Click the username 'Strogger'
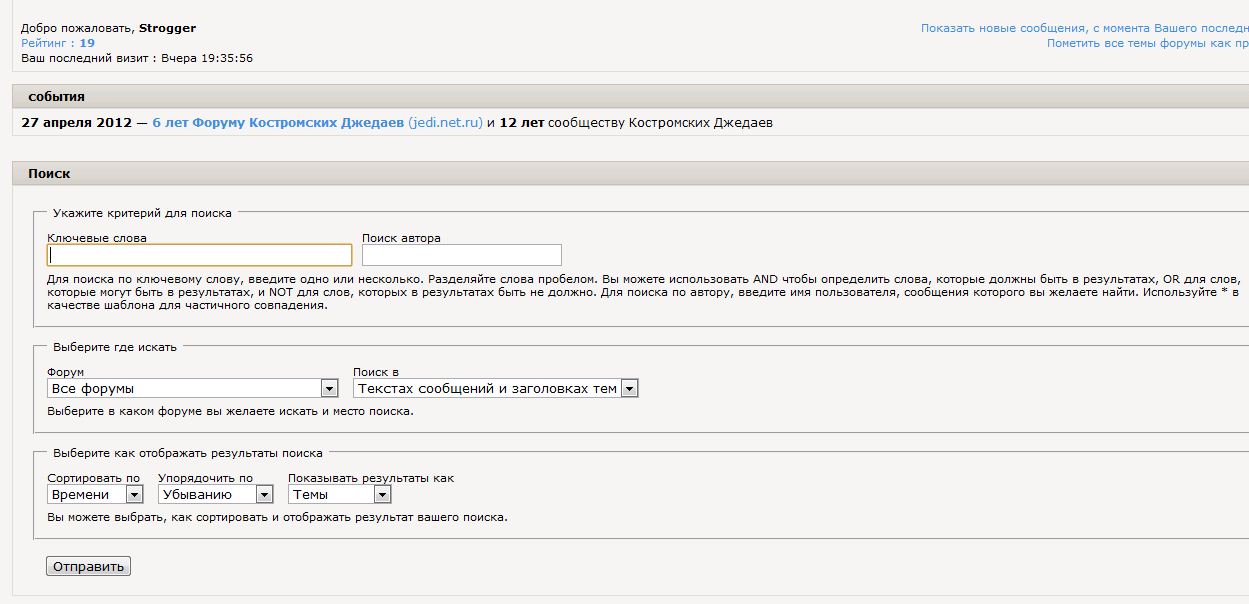The image size is (1249, 604). (168, 28)
